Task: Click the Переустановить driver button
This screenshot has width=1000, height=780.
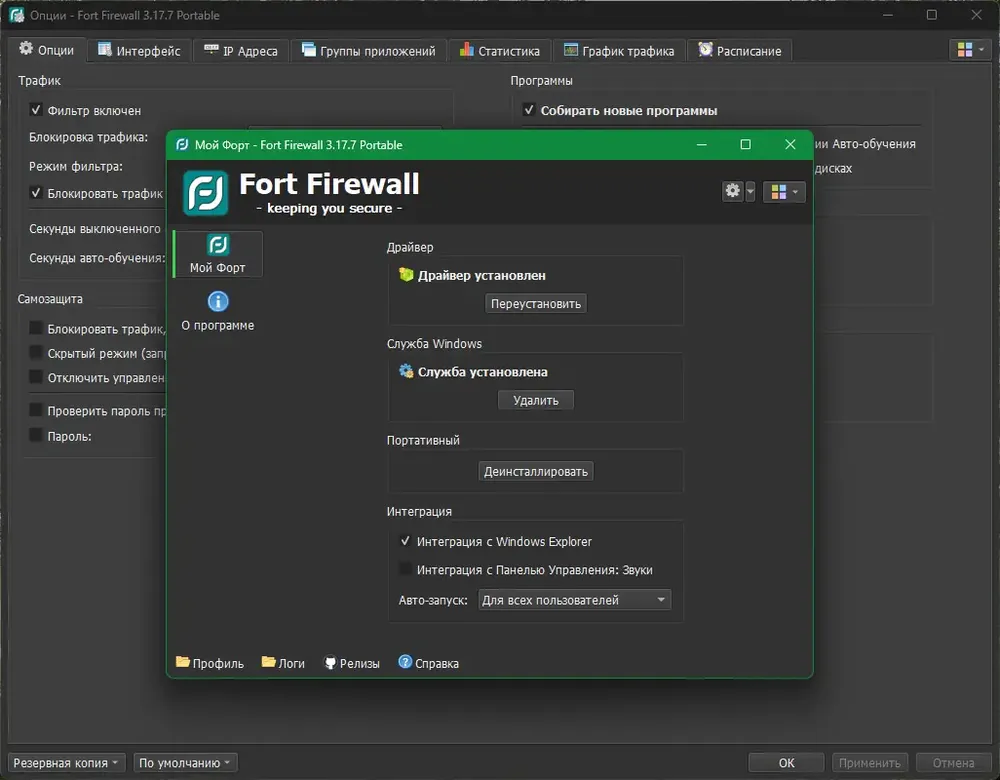Action: [536, 304]
